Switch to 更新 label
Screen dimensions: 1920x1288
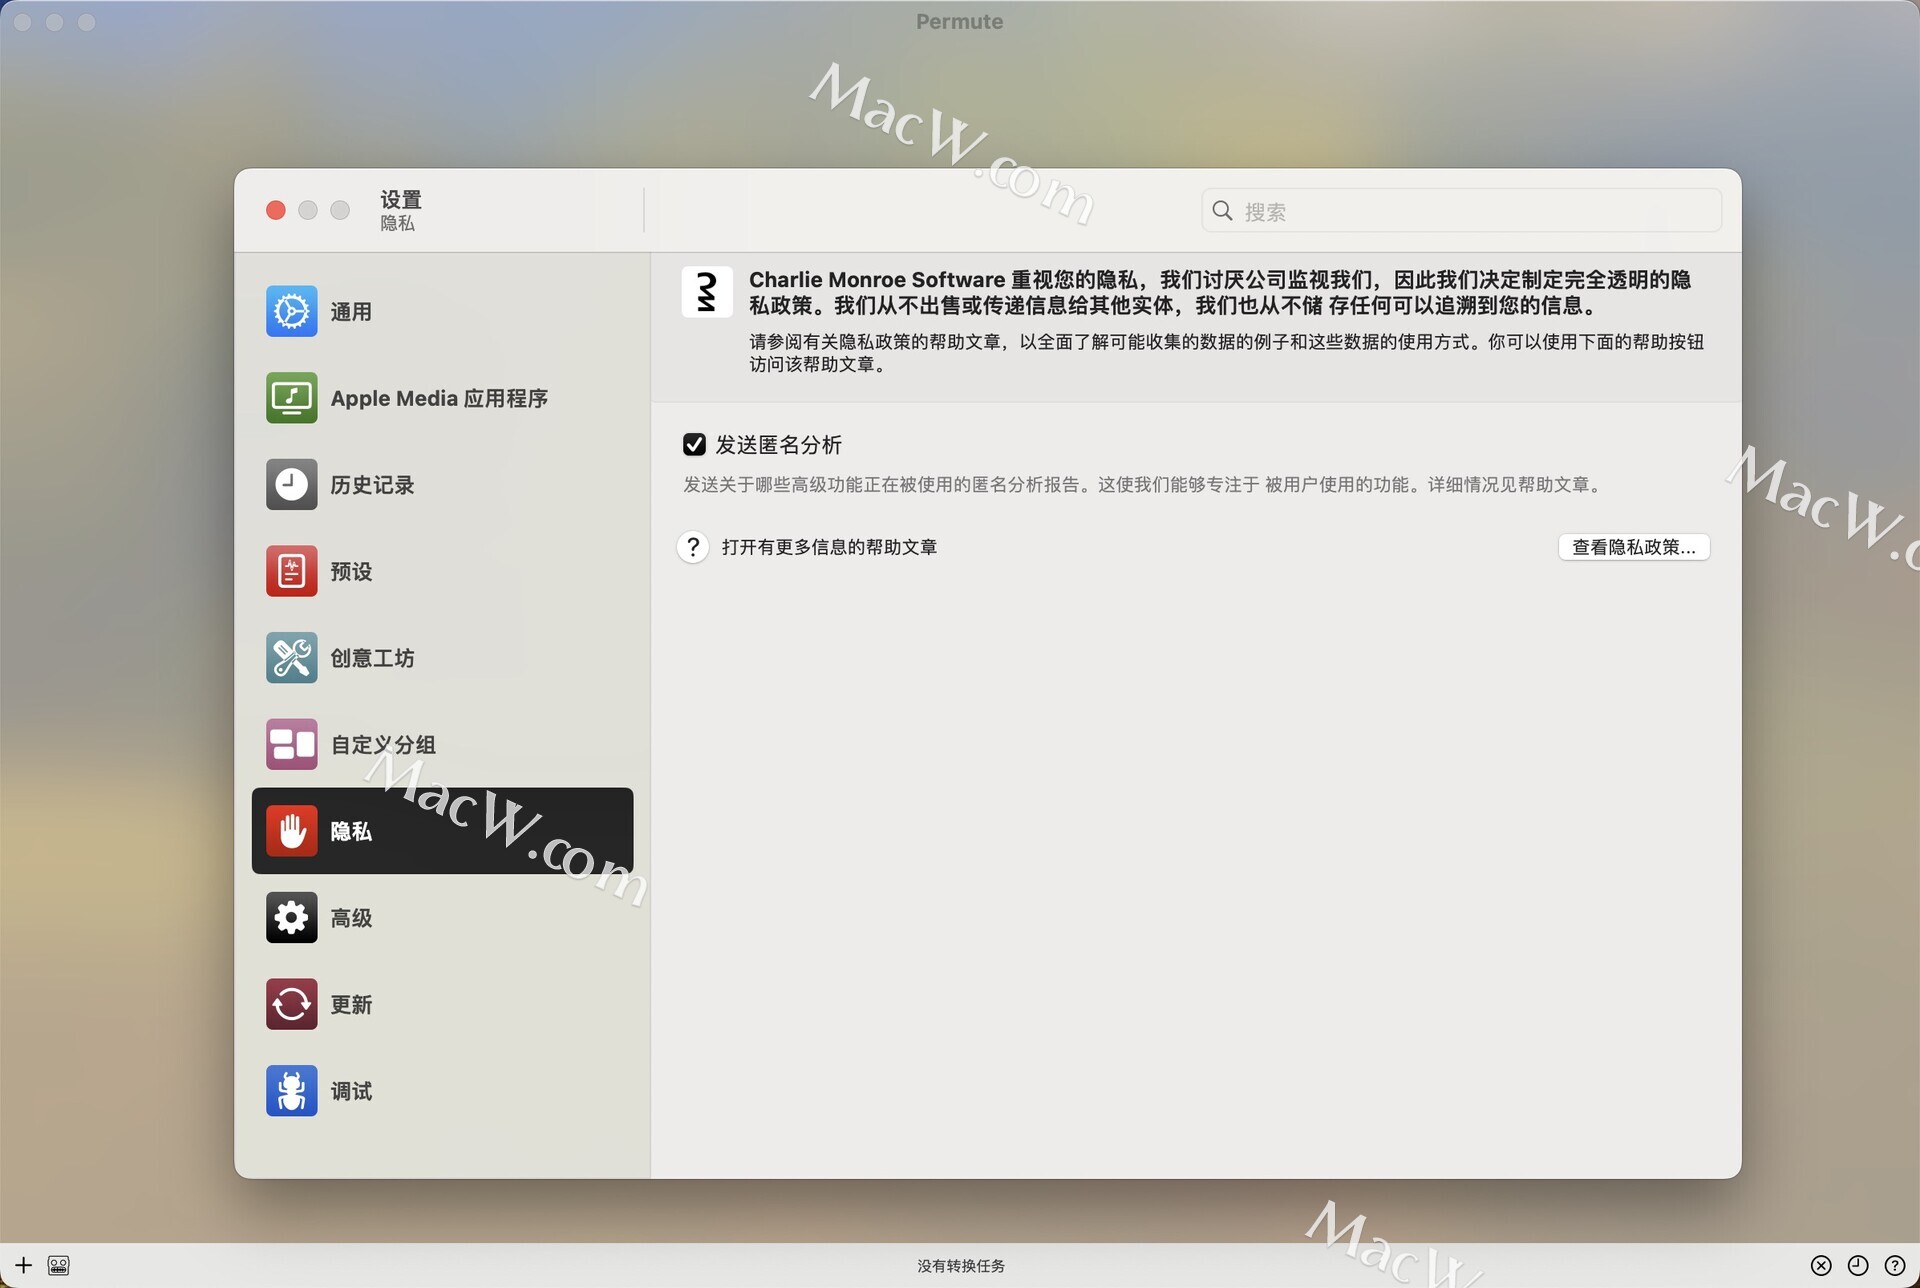(x=351, y=1005)
